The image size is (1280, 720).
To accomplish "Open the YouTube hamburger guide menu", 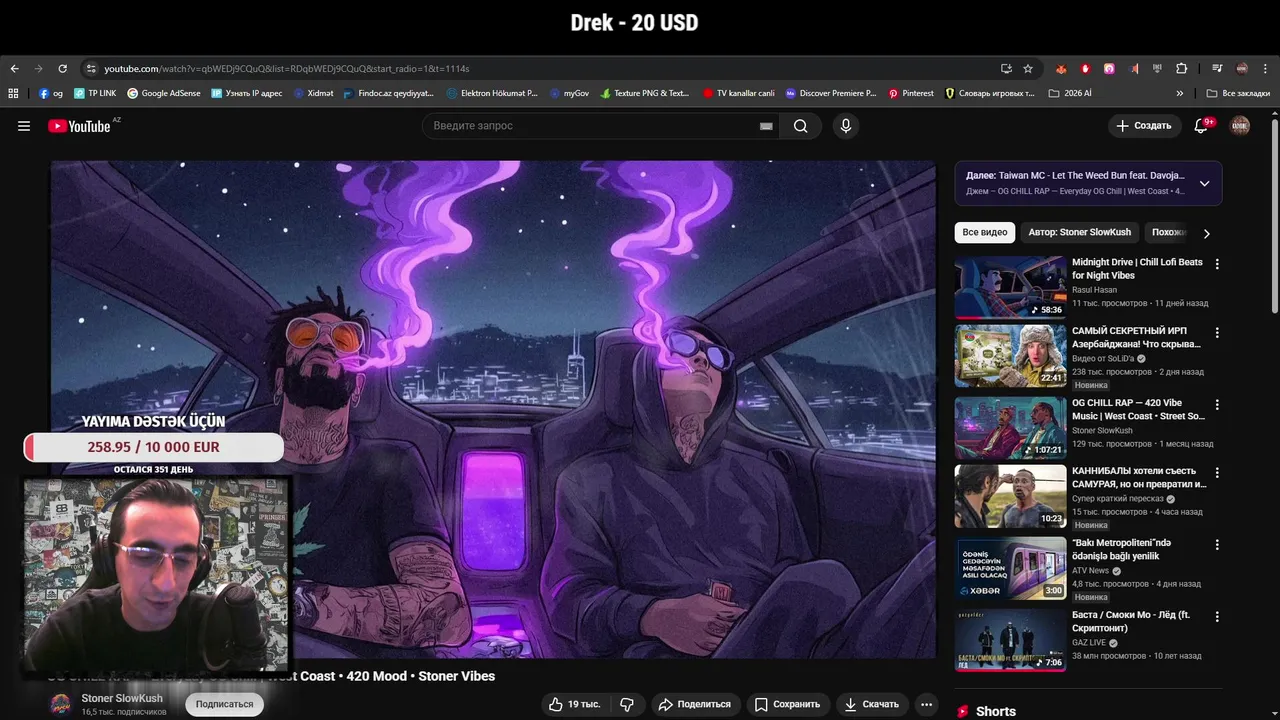I will [24, 126].
